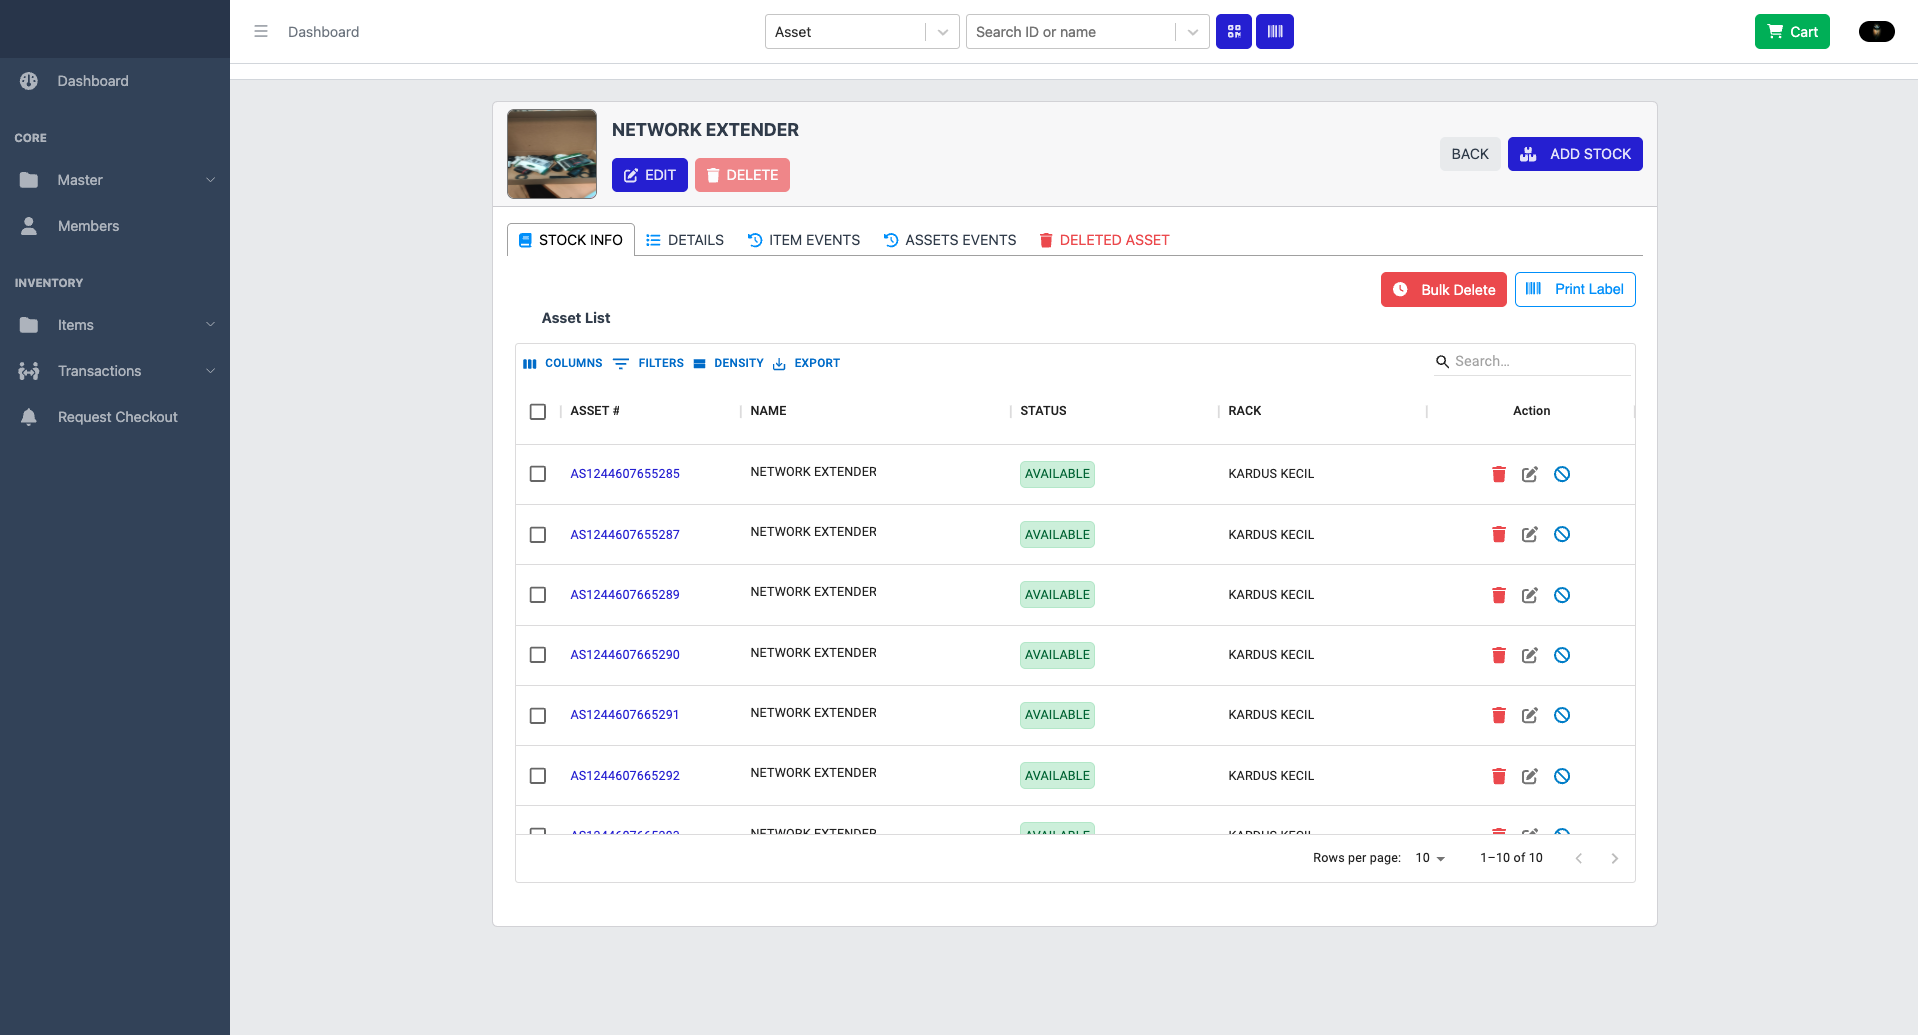
Task: Open rows per page dropdown
Action: [x=1430, y=858]
